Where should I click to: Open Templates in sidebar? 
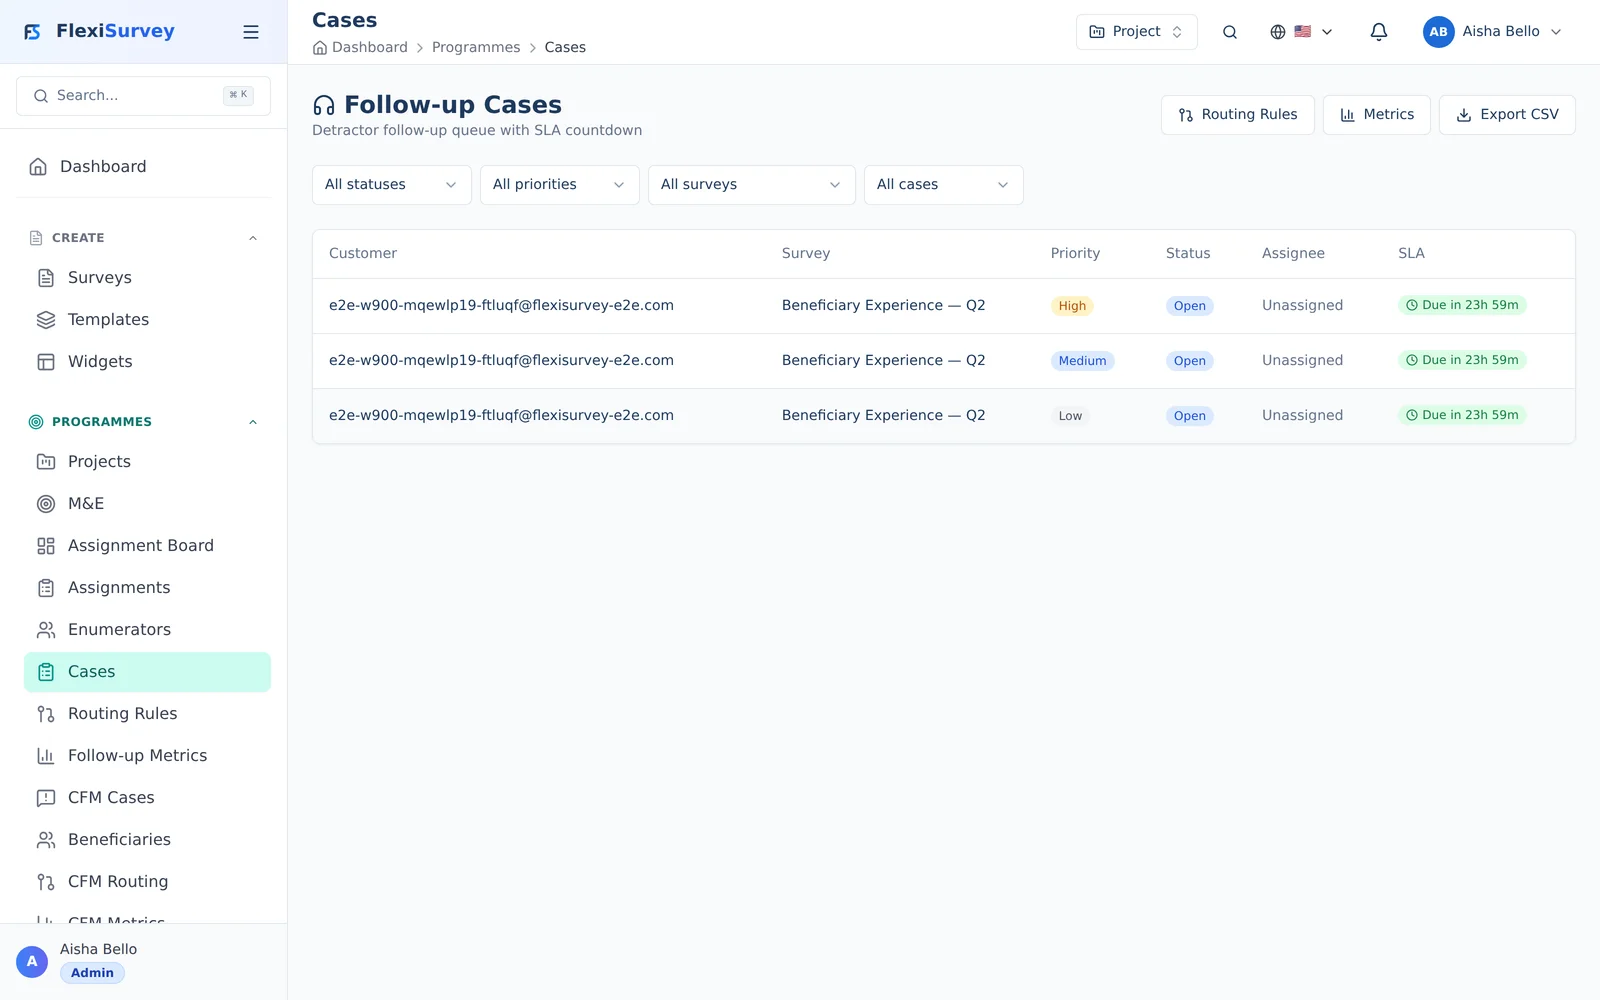pos(148,320)
